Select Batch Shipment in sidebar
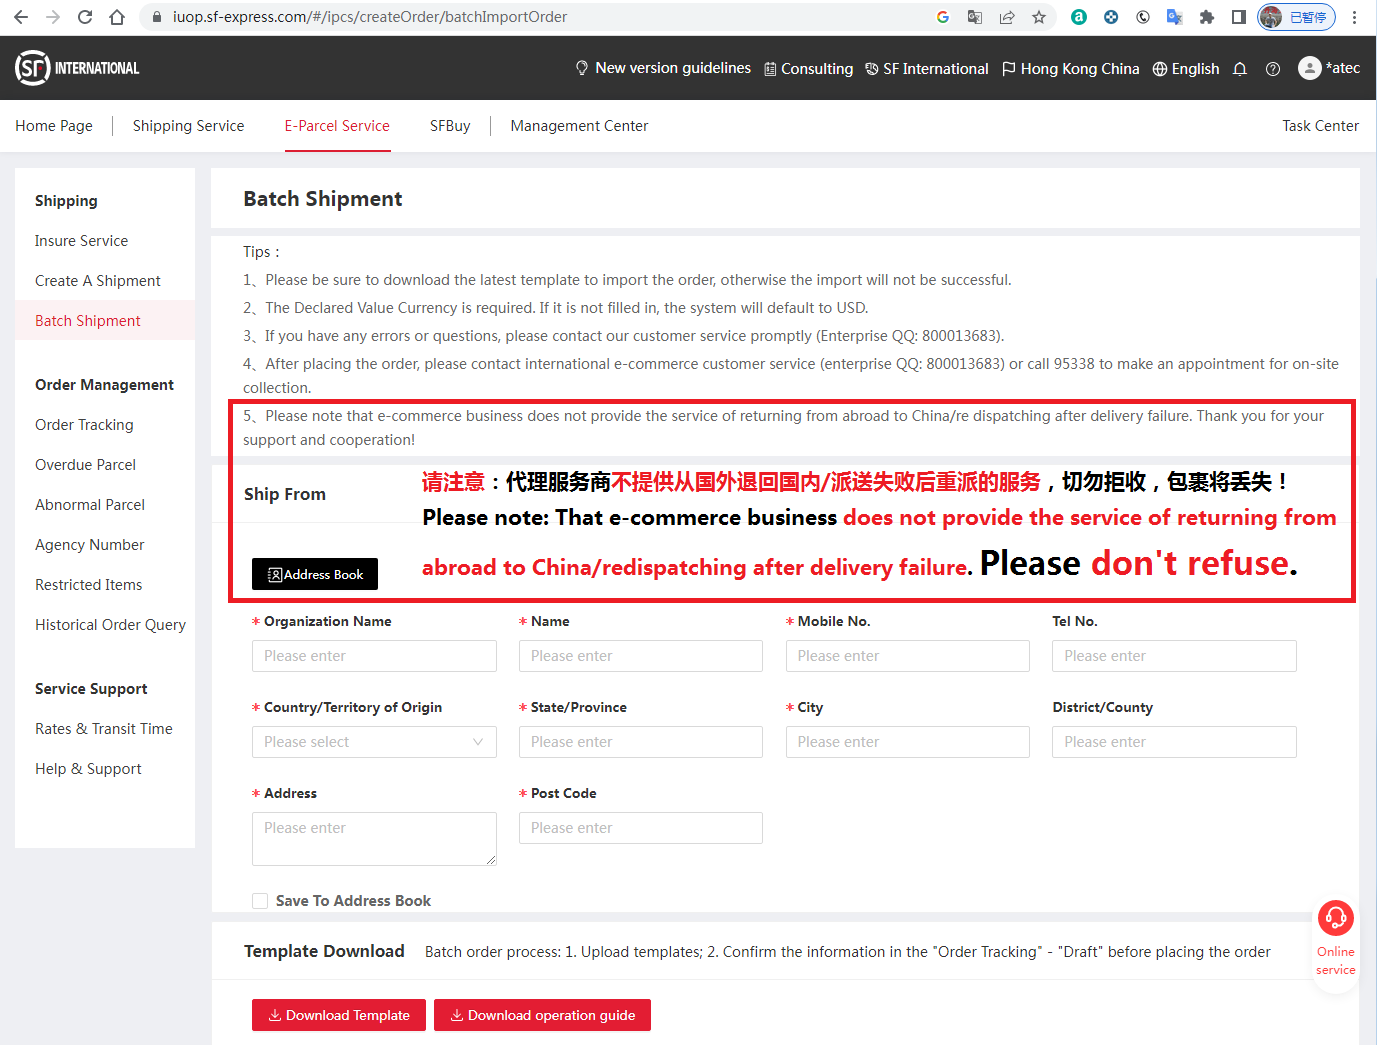Image resolution: width=1377 pixels, height=1045 pixels. click(105, 321)
